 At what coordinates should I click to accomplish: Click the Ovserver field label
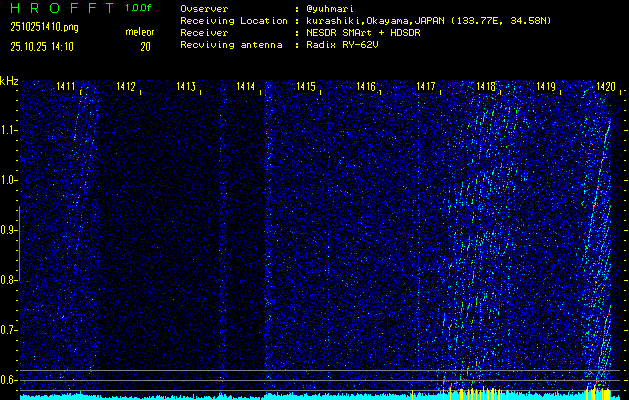tap(204, 9)
